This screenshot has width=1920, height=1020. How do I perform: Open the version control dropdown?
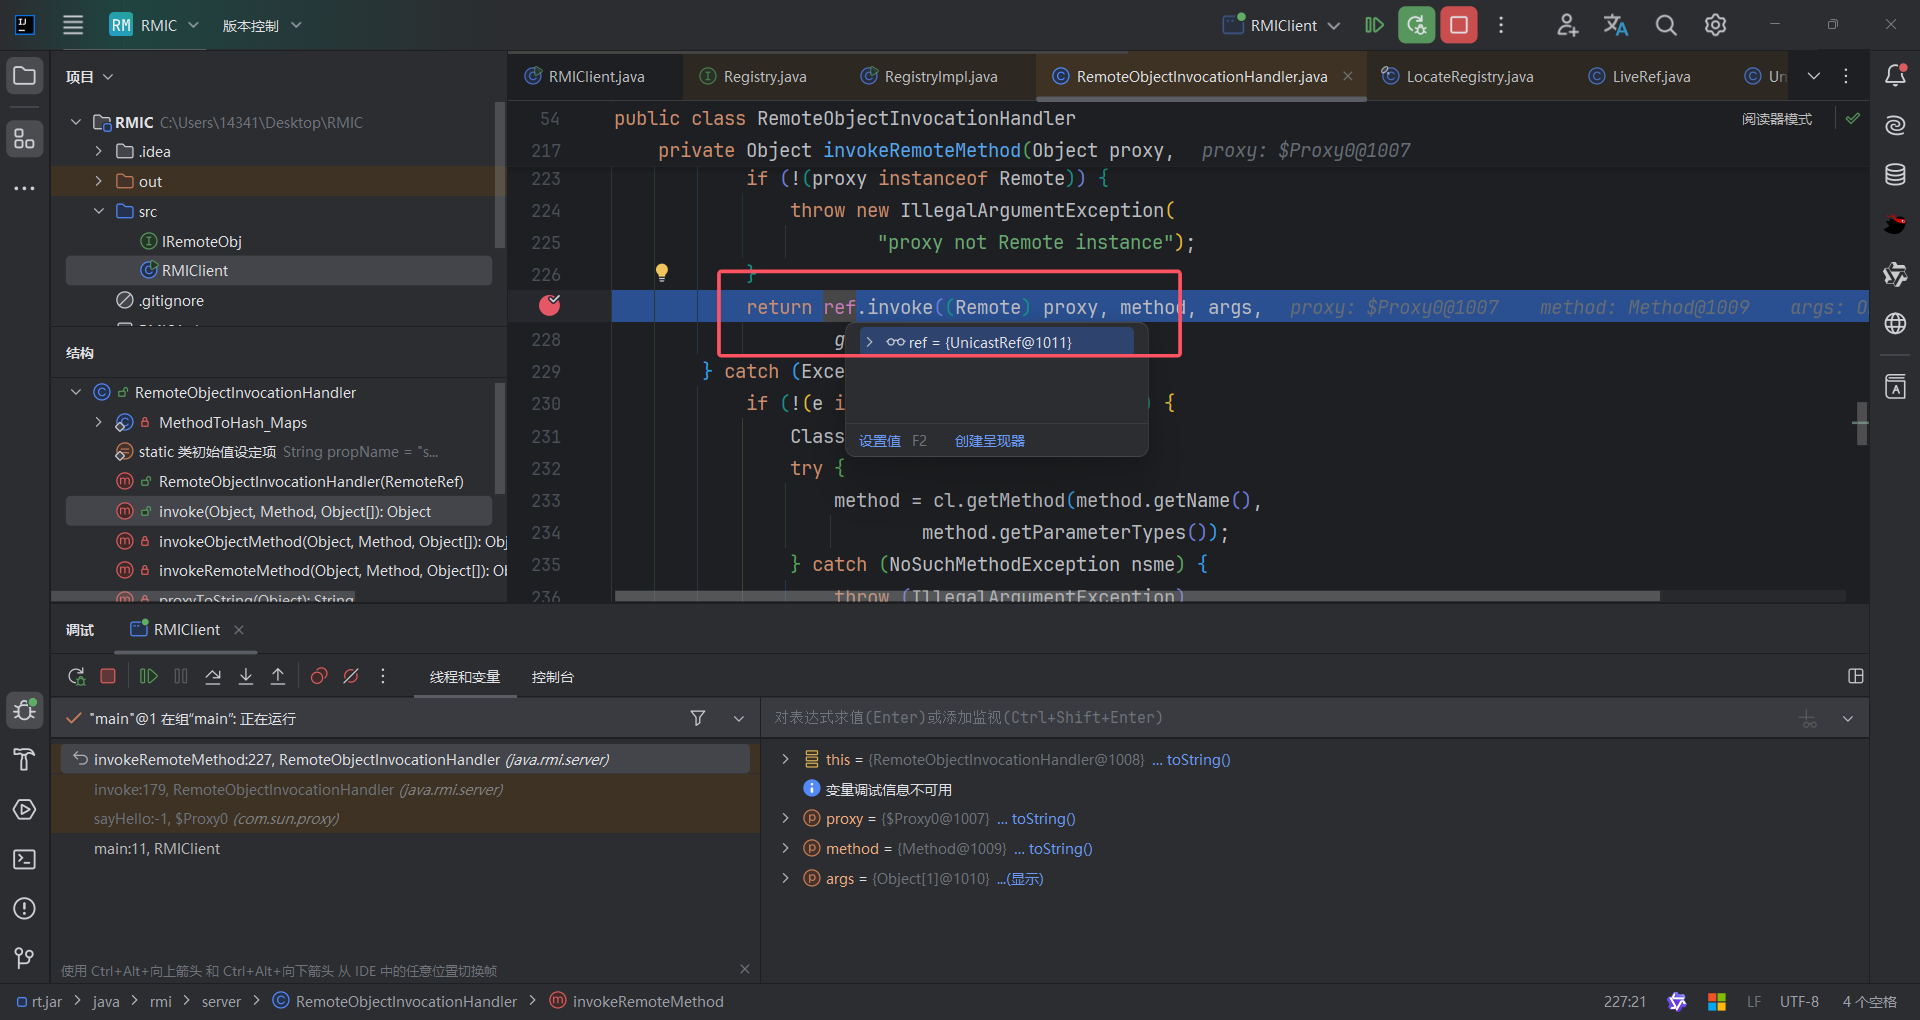(261, 25)
